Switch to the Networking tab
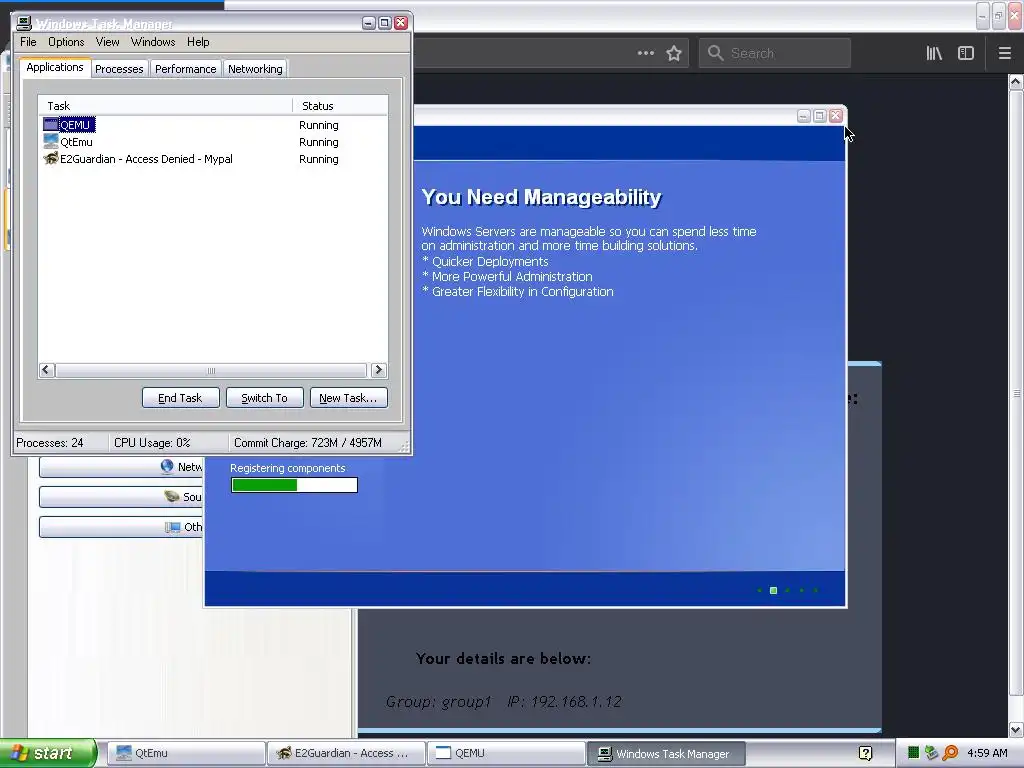This screenshot has height=768, width=1024. coord(255,69)
